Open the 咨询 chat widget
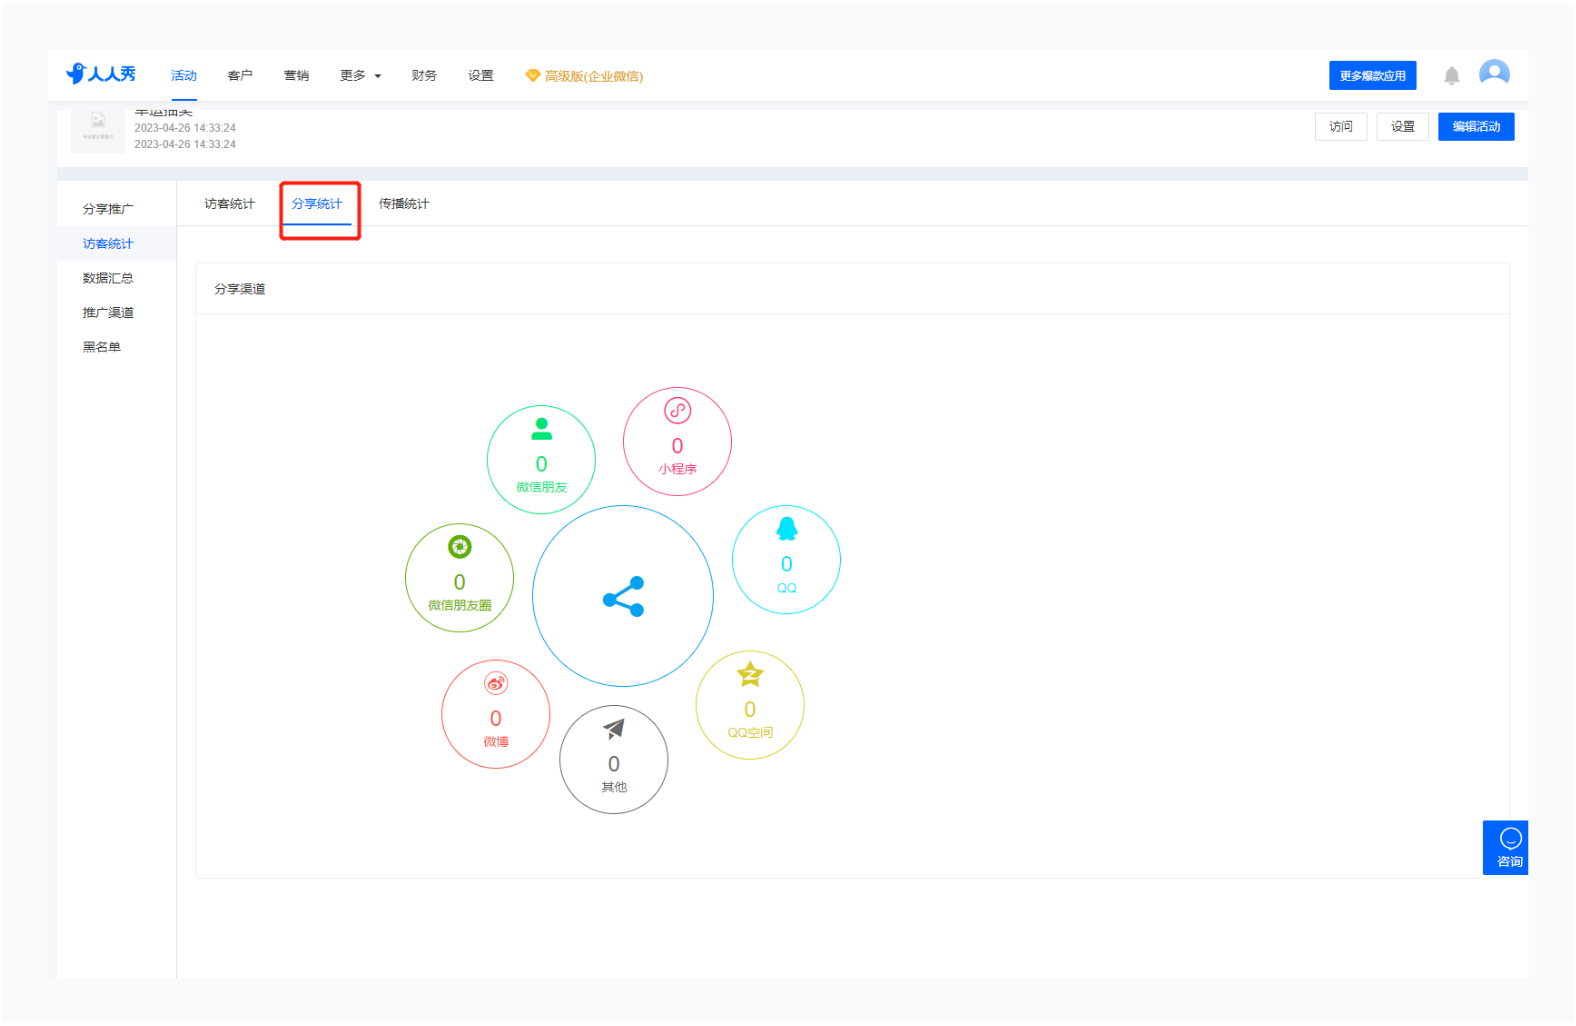1576x1026 pixels. 1505,848
